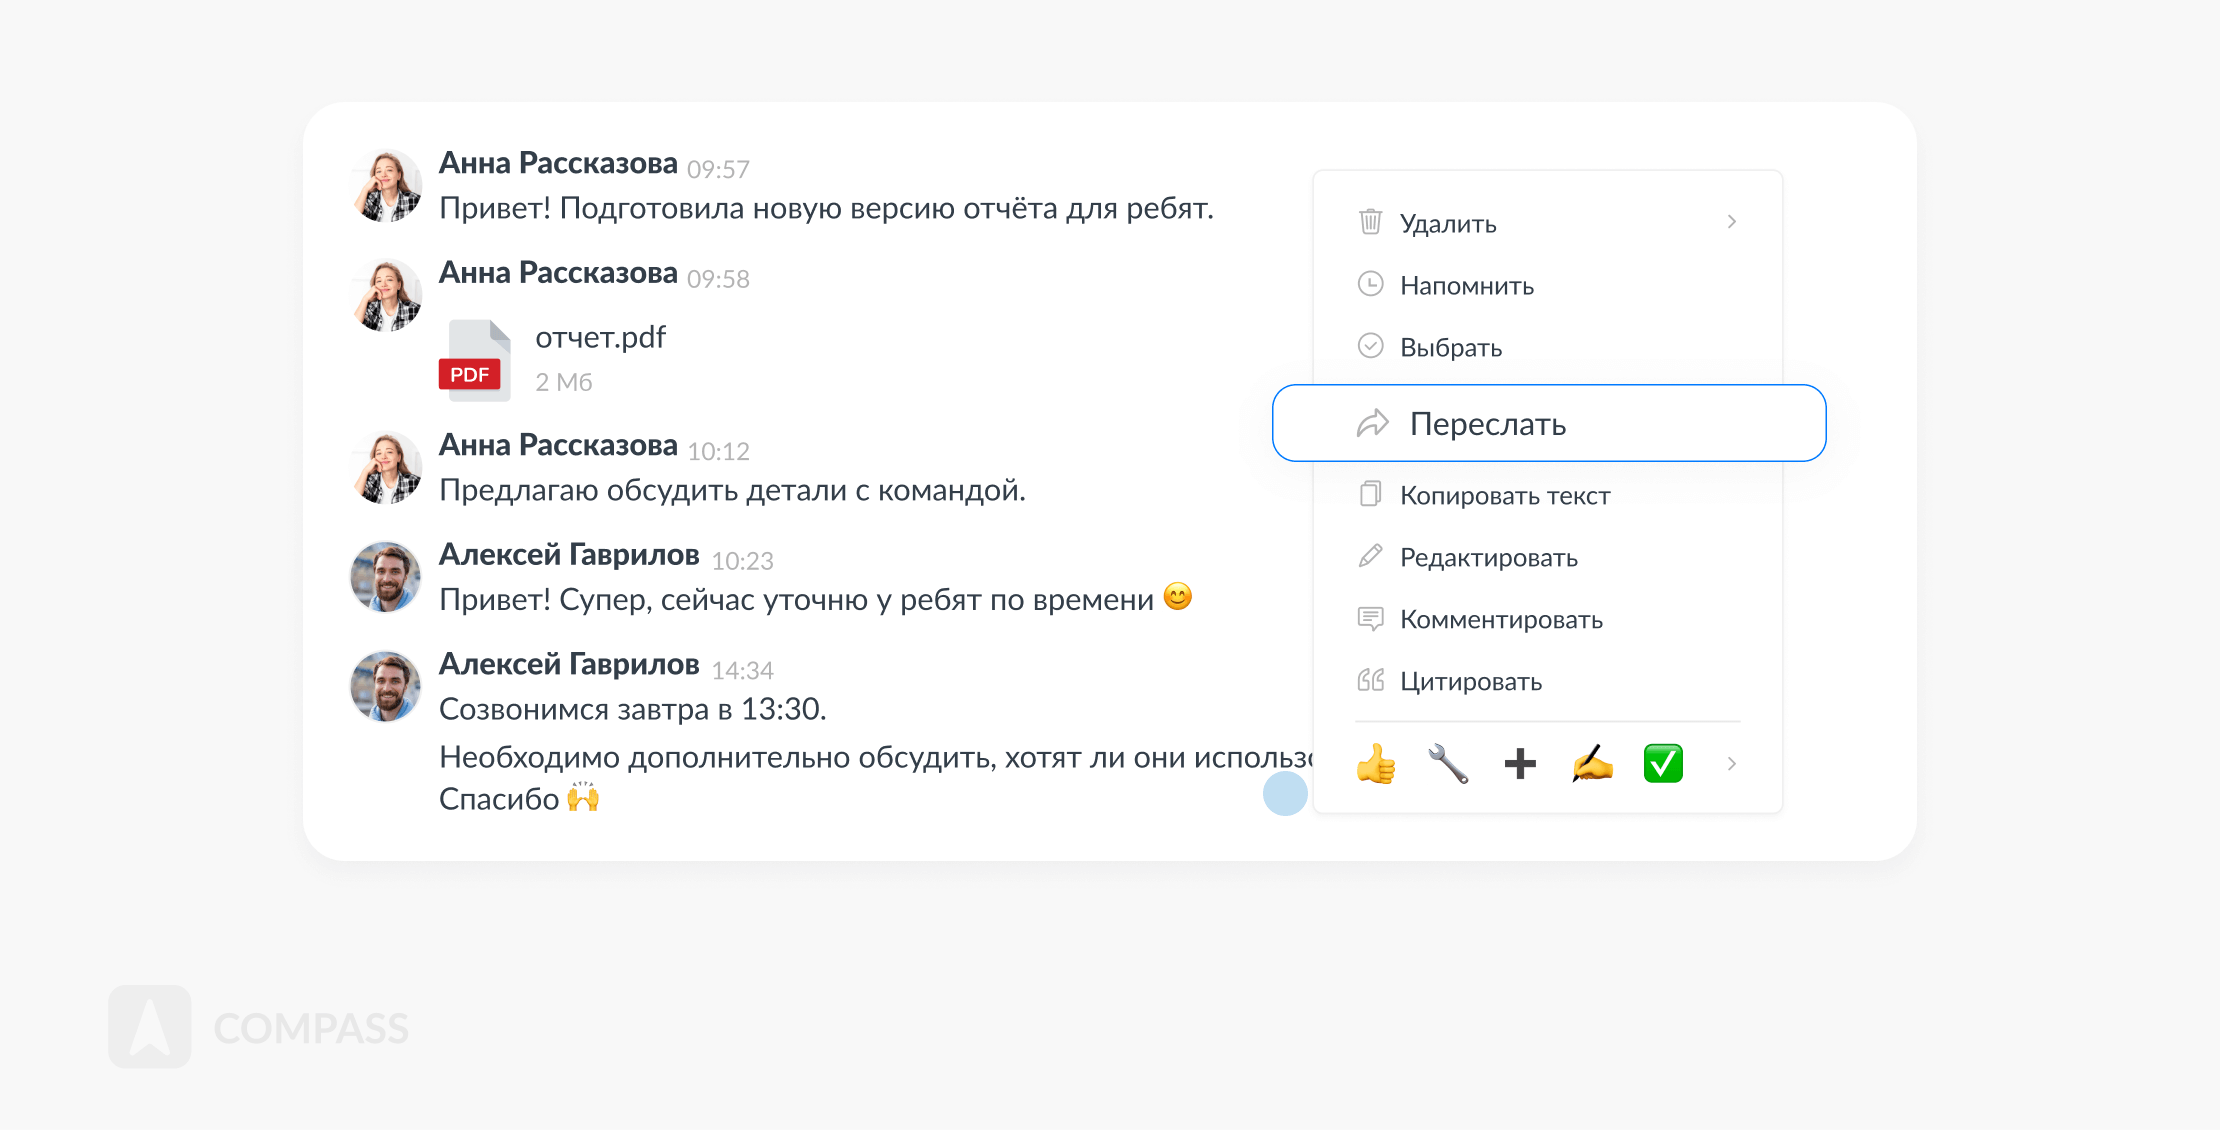
Task: Expand the Удалить submenu arrow
Action: (x=1732, y=222)
